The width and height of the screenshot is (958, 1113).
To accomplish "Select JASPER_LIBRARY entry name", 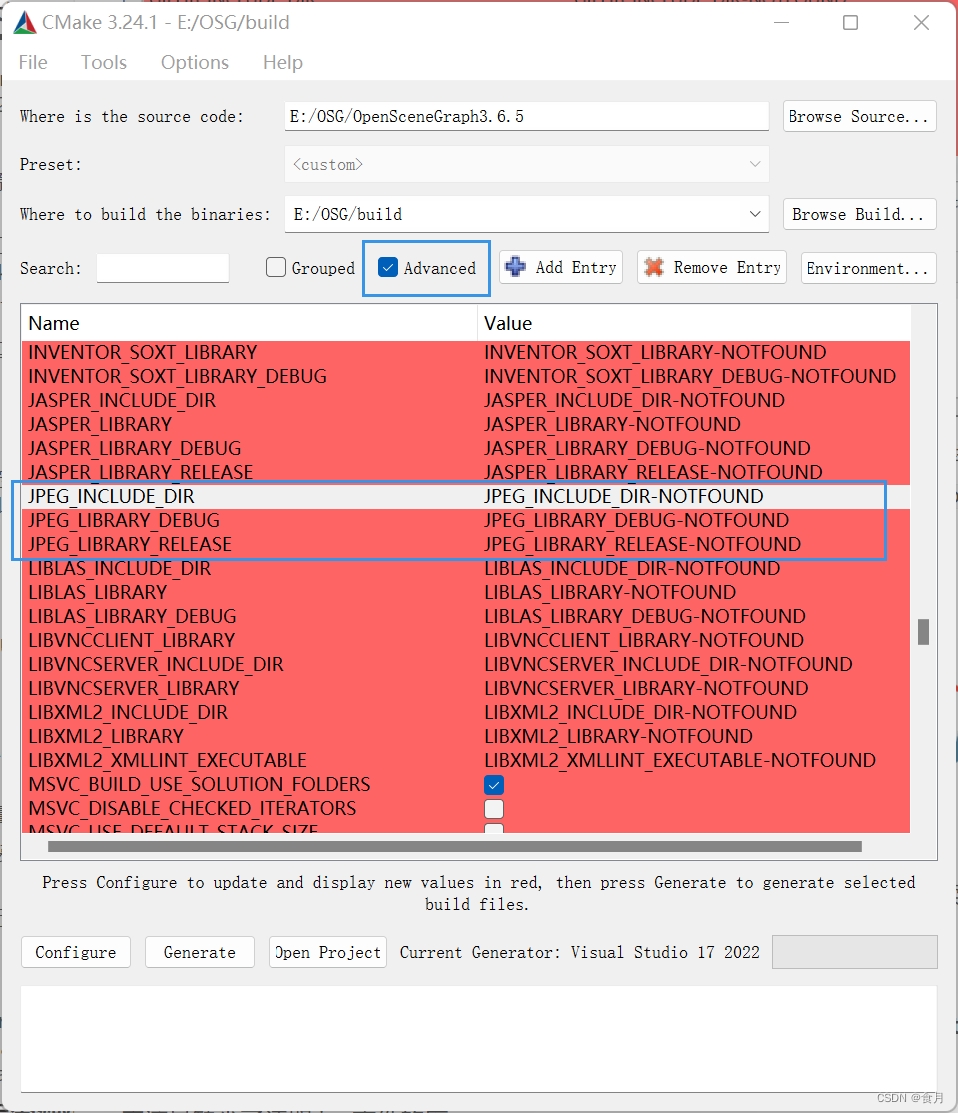I will (x=100, y=424).
